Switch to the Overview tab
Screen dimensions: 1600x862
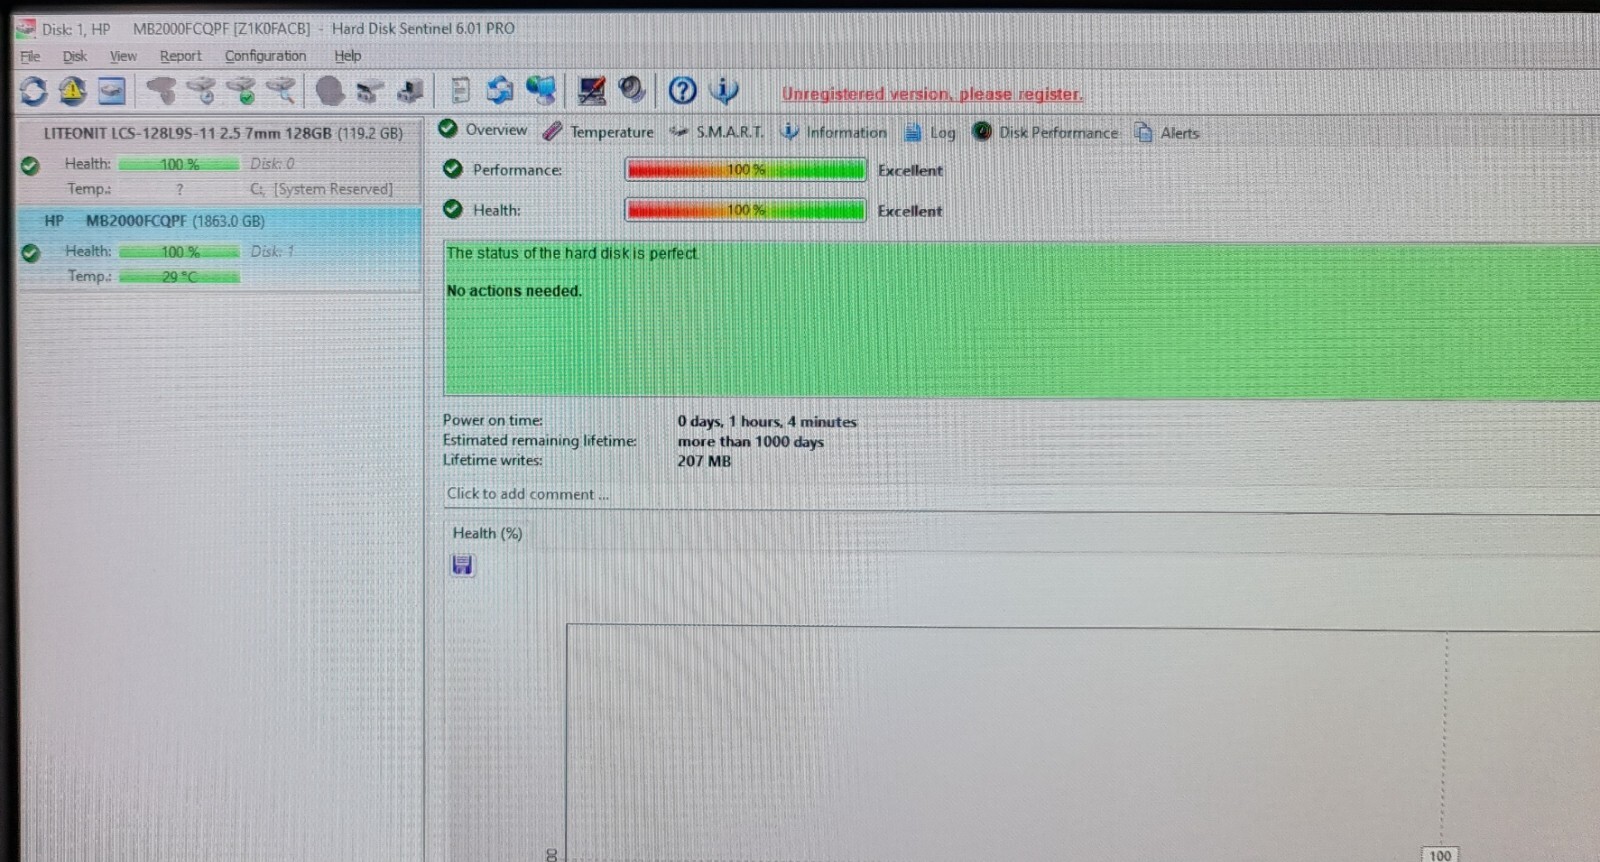483,130
